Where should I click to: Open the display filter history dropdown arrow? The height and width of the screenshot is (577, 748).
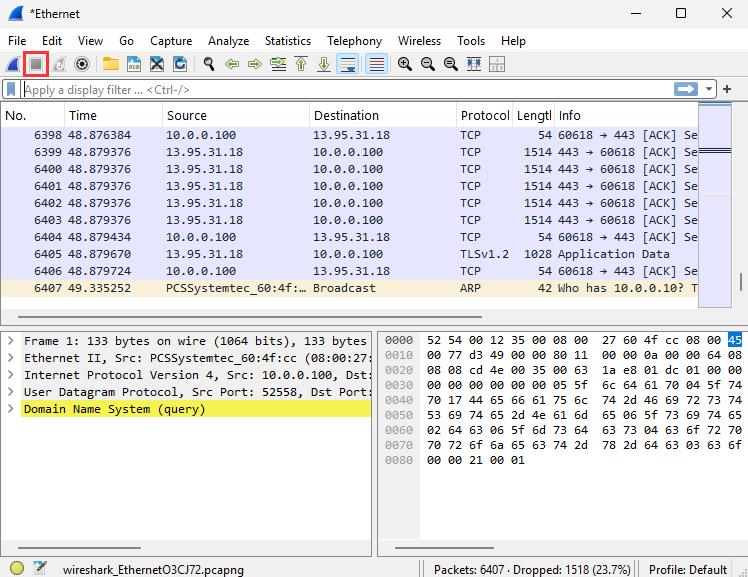pos(709,89)
